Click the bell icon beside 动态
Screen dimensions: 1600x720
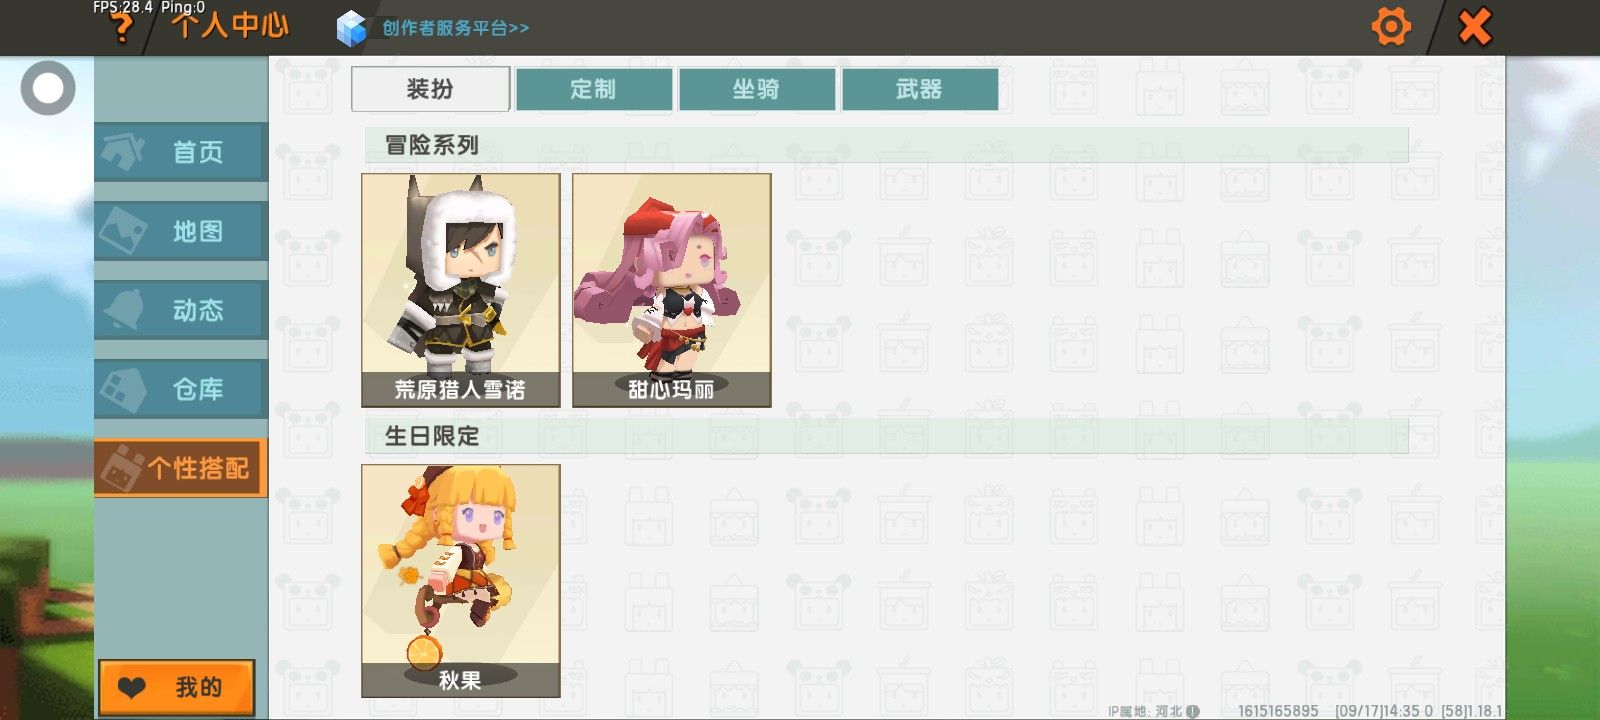coord(123,309)
